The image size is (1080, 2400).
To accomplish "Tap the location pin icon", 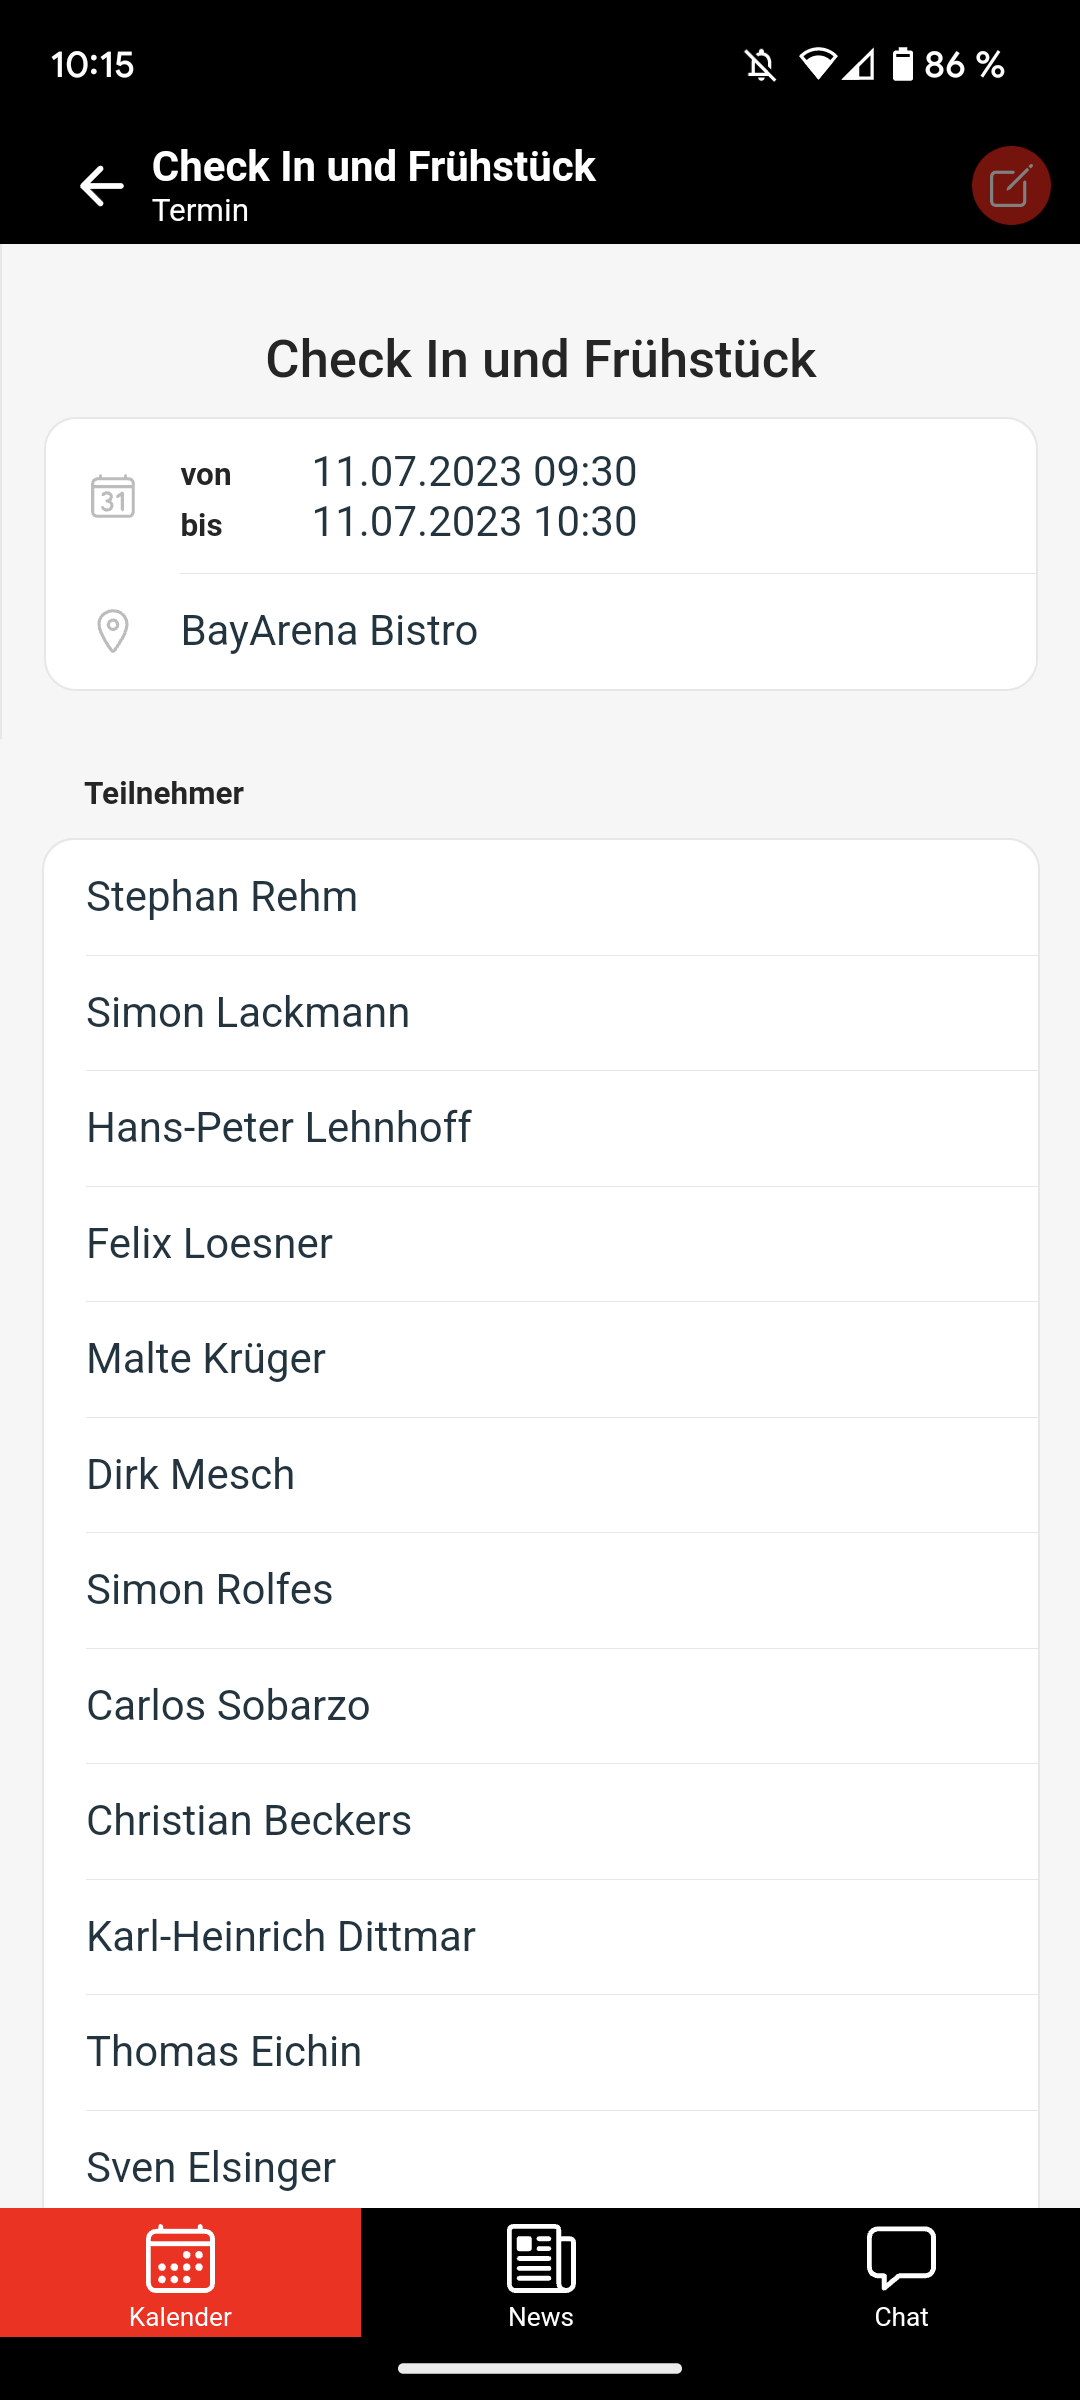I will pyautogui.click(x=113, y=631).
